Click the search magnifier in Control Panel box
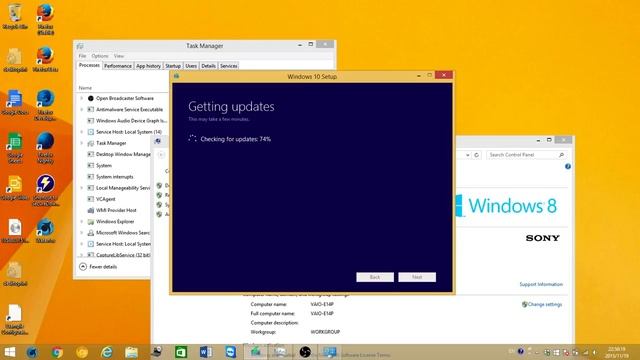 tap(562, 155)
